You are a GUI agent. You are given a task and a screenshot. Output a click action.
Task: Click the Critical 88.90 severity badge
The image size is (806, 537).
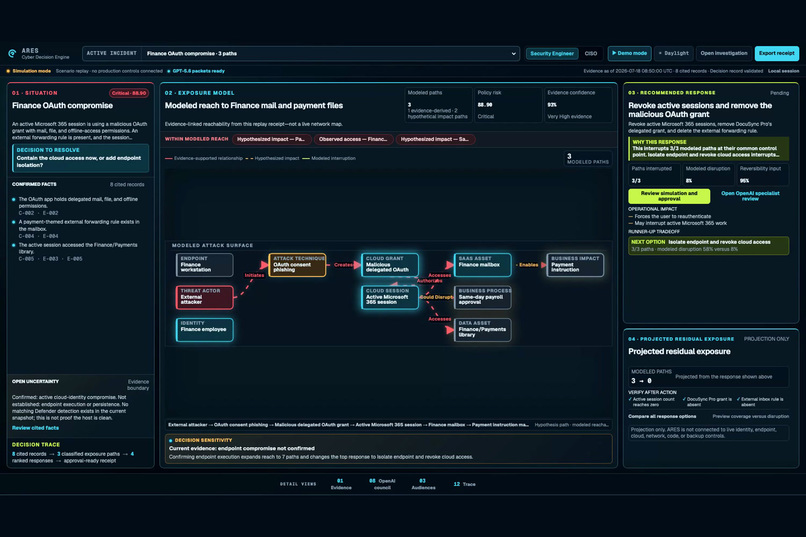[x=129, y=93]
